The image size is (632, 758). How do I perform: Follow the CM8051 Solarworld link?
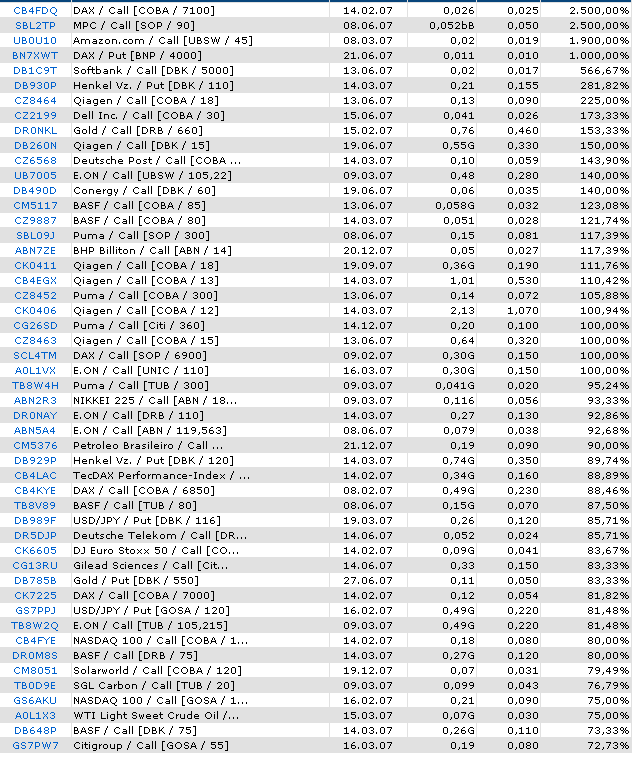pos(35,670)
